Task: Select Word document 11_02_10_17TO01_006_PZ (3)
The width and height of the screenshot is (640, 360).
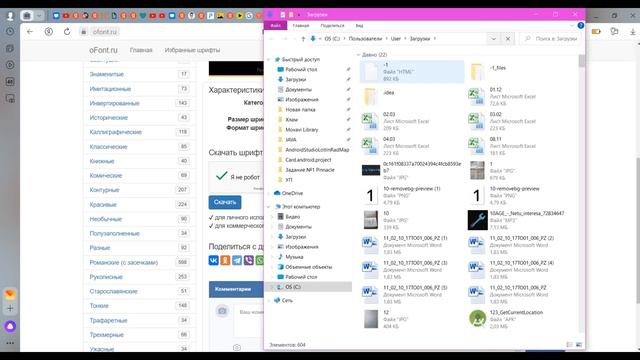Action: point(412,270)
